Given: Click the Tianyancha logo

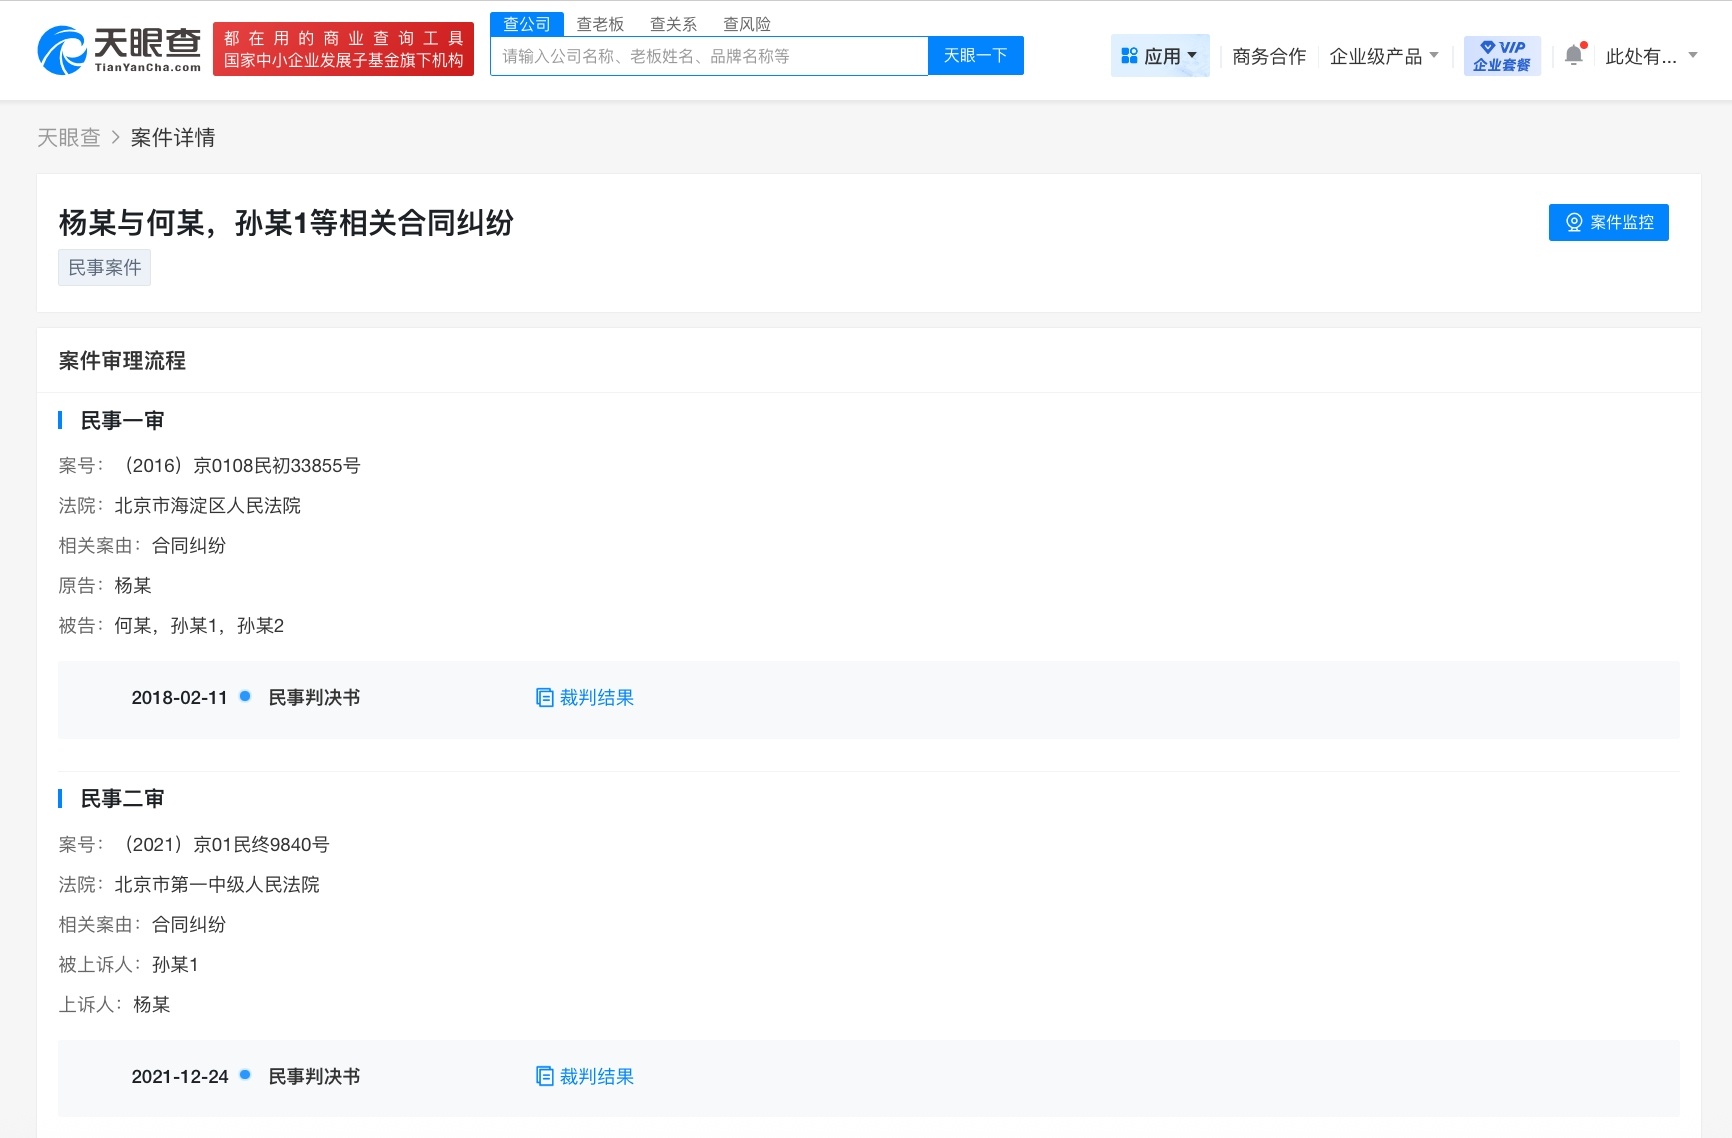Looking at the screenshot, I should coord(117,48).
